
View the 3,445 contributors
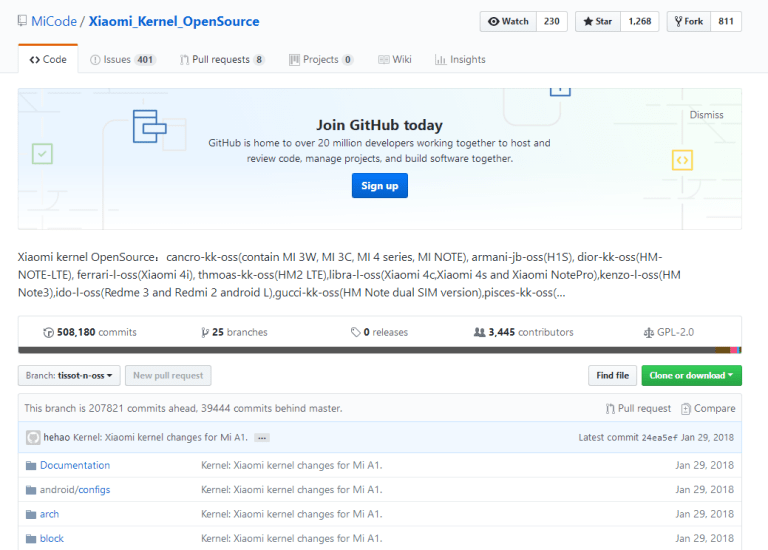524,333
